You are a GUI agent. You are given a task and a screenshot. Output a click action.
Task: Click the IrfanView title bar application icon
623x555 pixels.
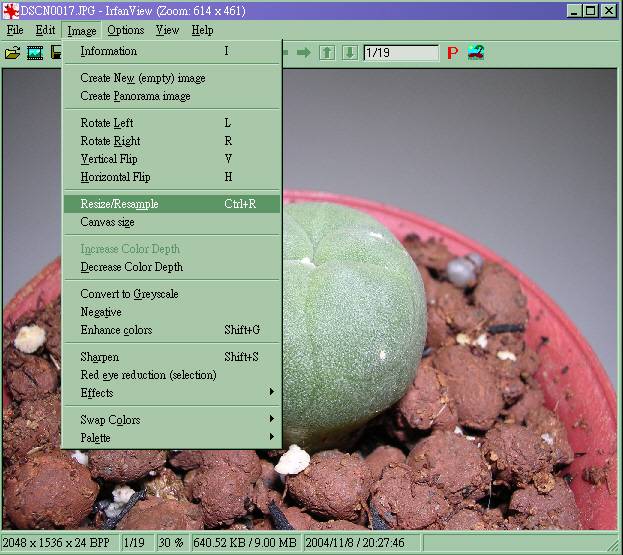coord(11,11)
